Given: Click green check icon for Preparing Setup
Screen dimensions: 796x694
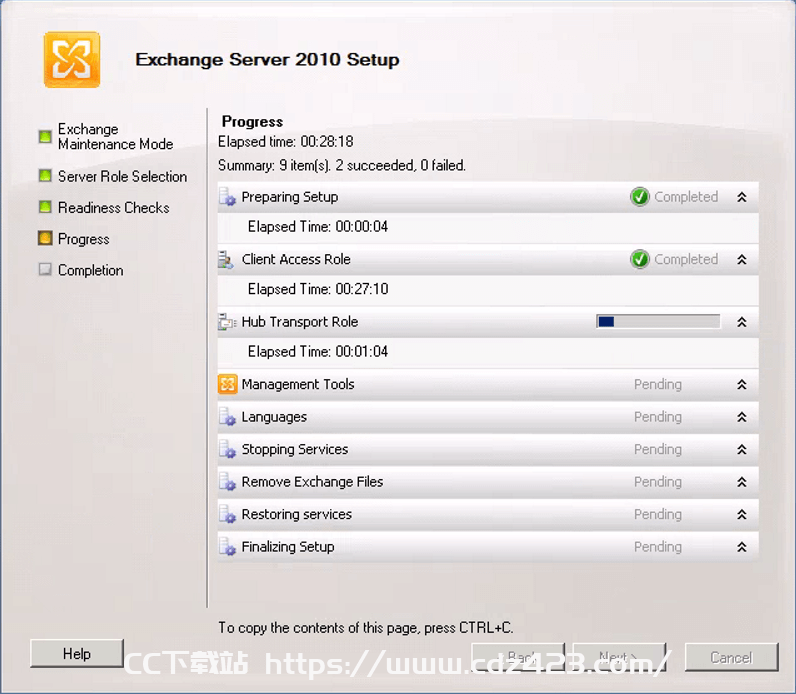Looking at the screenshot, I should click(640, 196).
